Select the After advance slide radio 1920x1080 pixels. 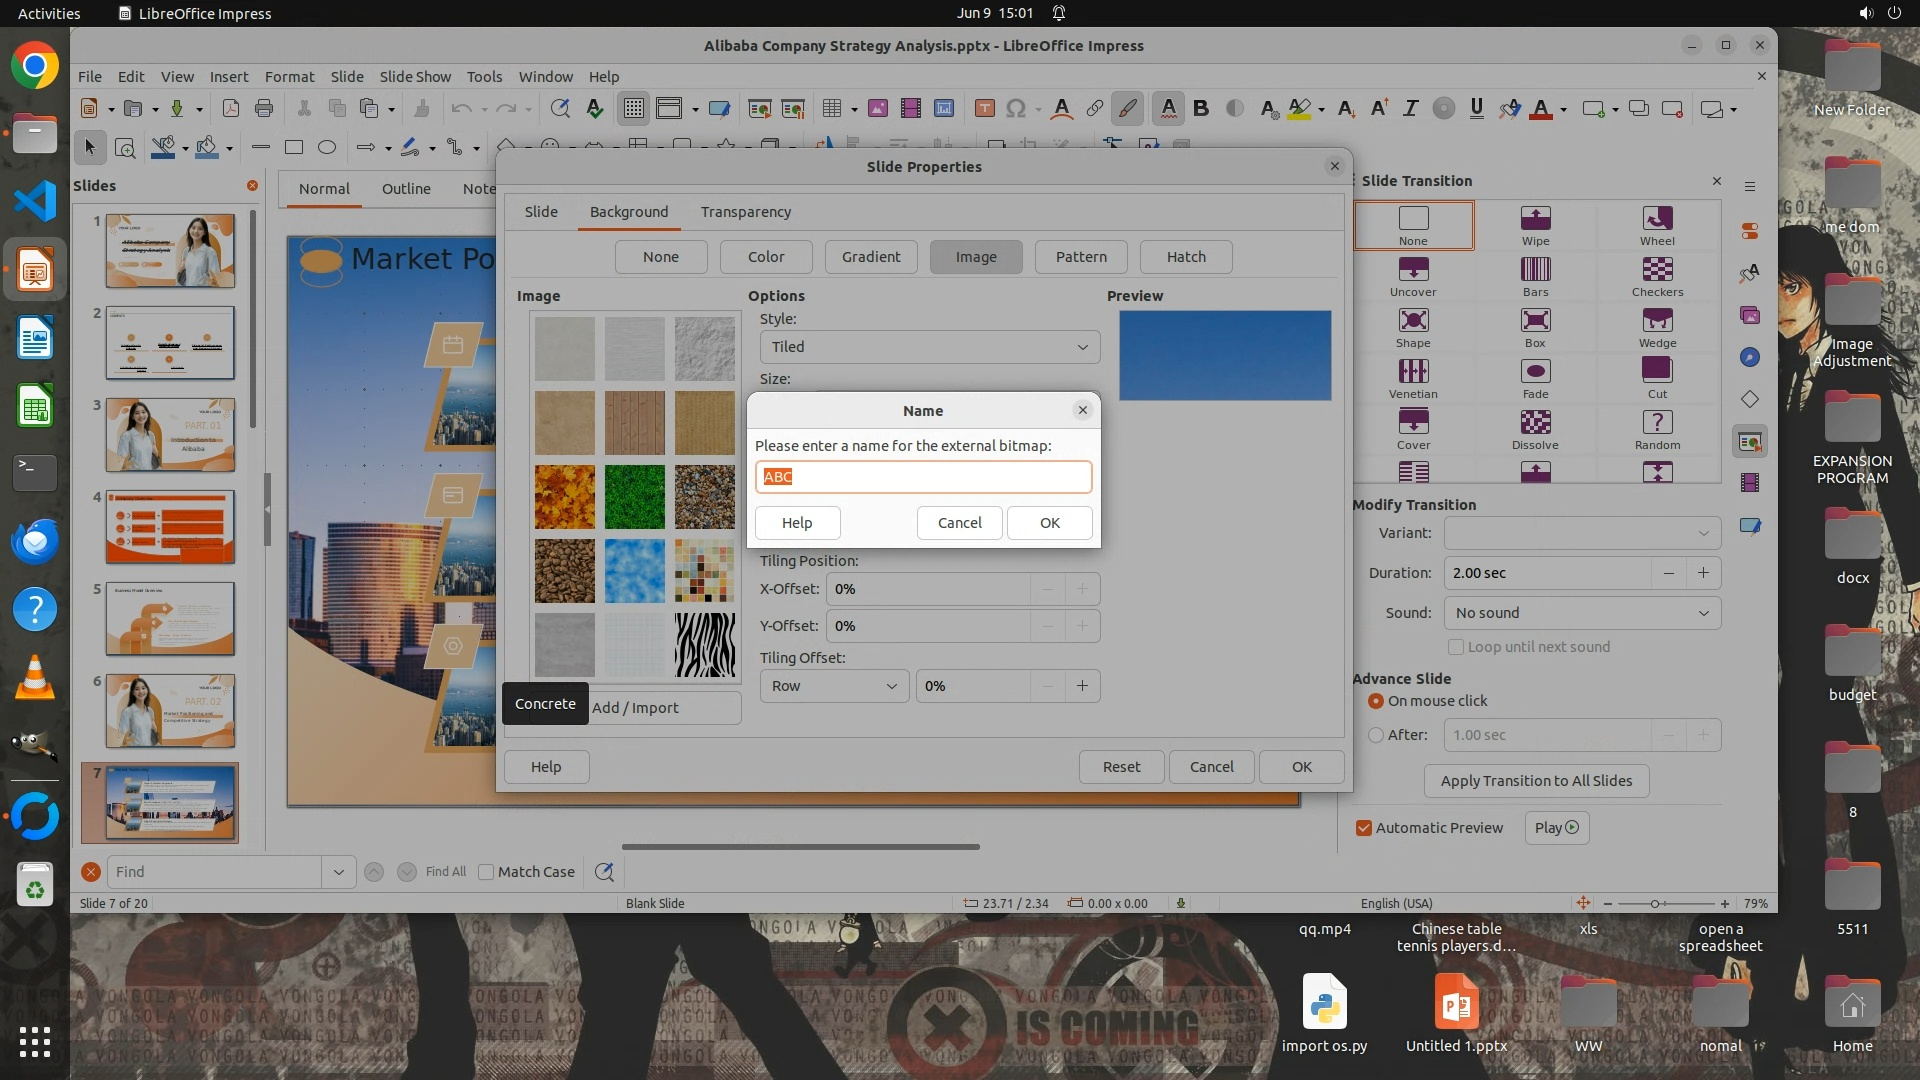[1376, 735]
